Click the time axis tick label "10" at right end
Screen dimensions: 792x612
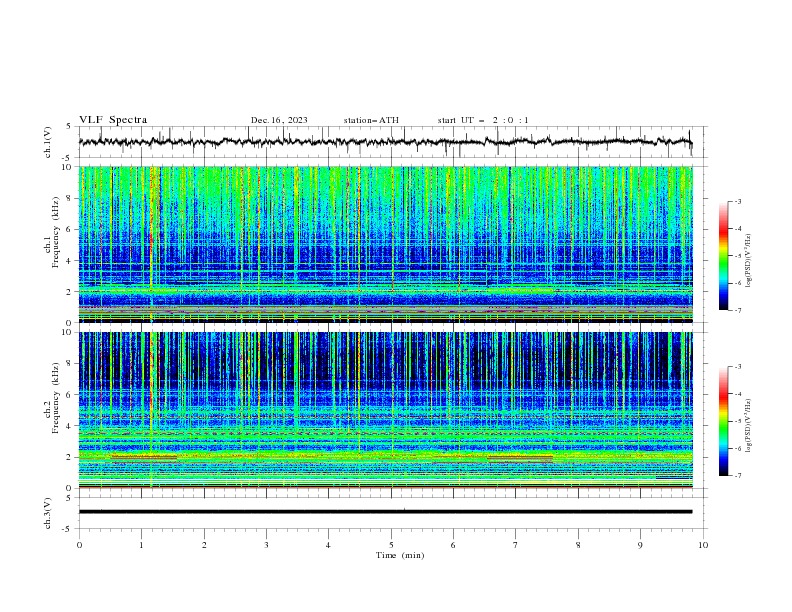click(703, 545)
